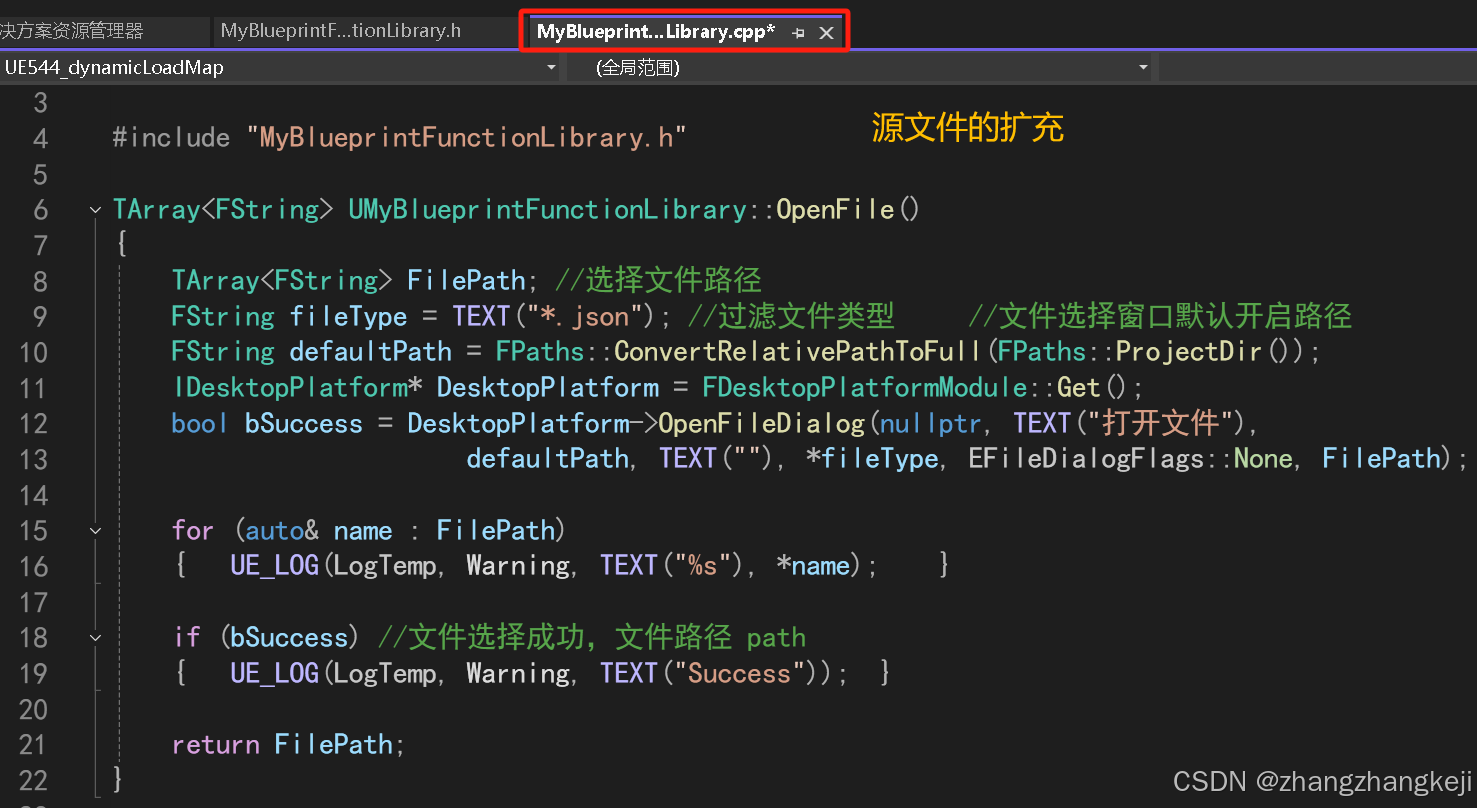Switch to the MyBlueprintF...tionLibrary.h tab
The width and height of the screenshot is (1477, 808).
[341, 31]
